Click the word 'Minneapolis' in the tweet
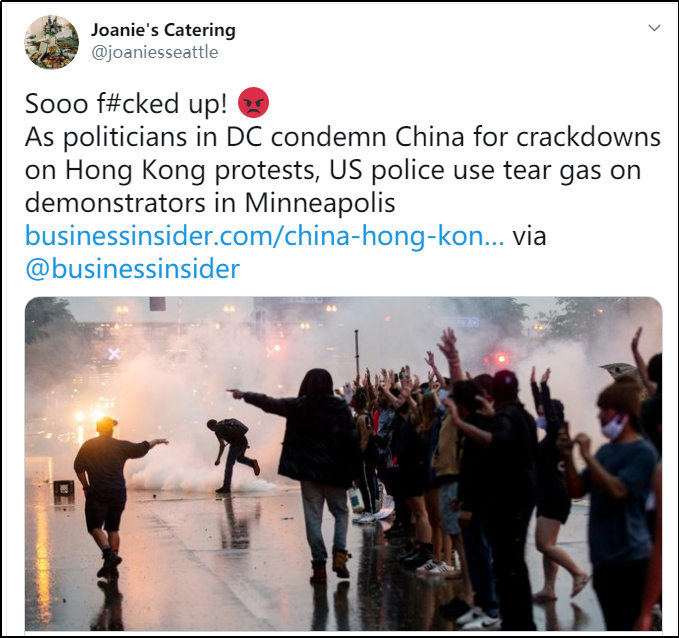 [x=320, y=203]
